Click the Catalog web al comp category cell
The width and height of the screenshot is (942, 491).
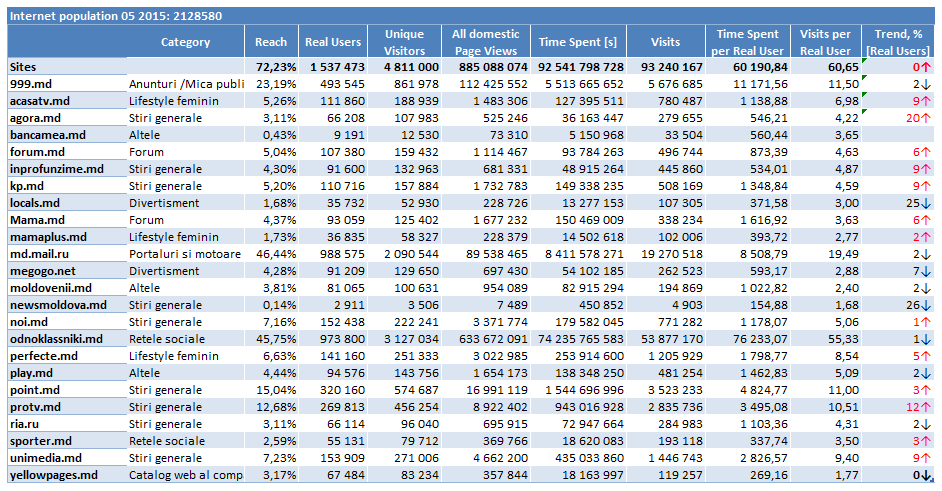pos(186,475)
